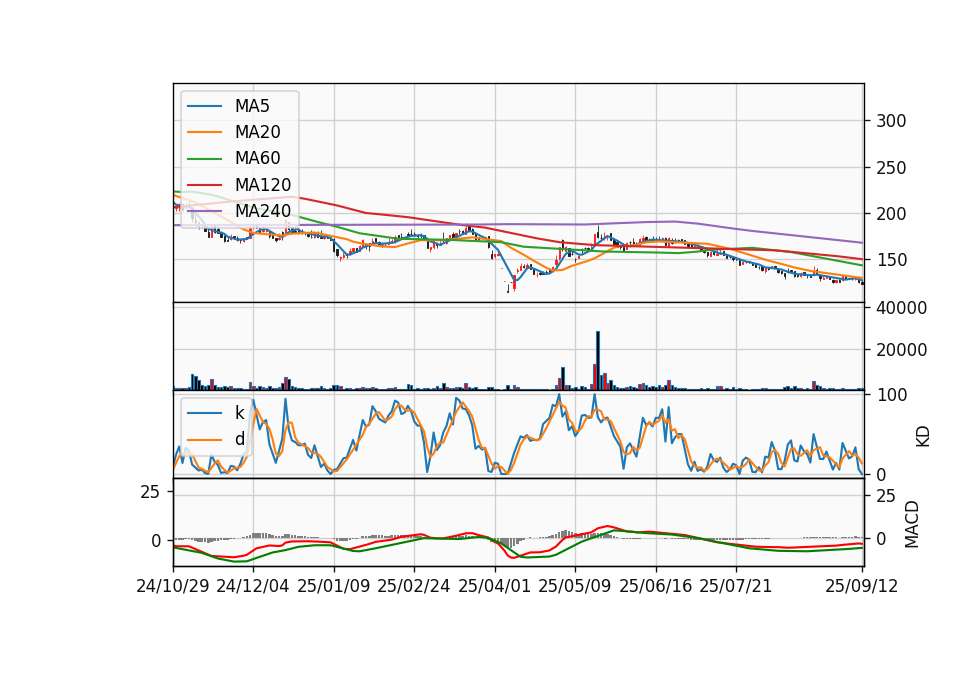Click the tallest volume bar

coord(598,361)
